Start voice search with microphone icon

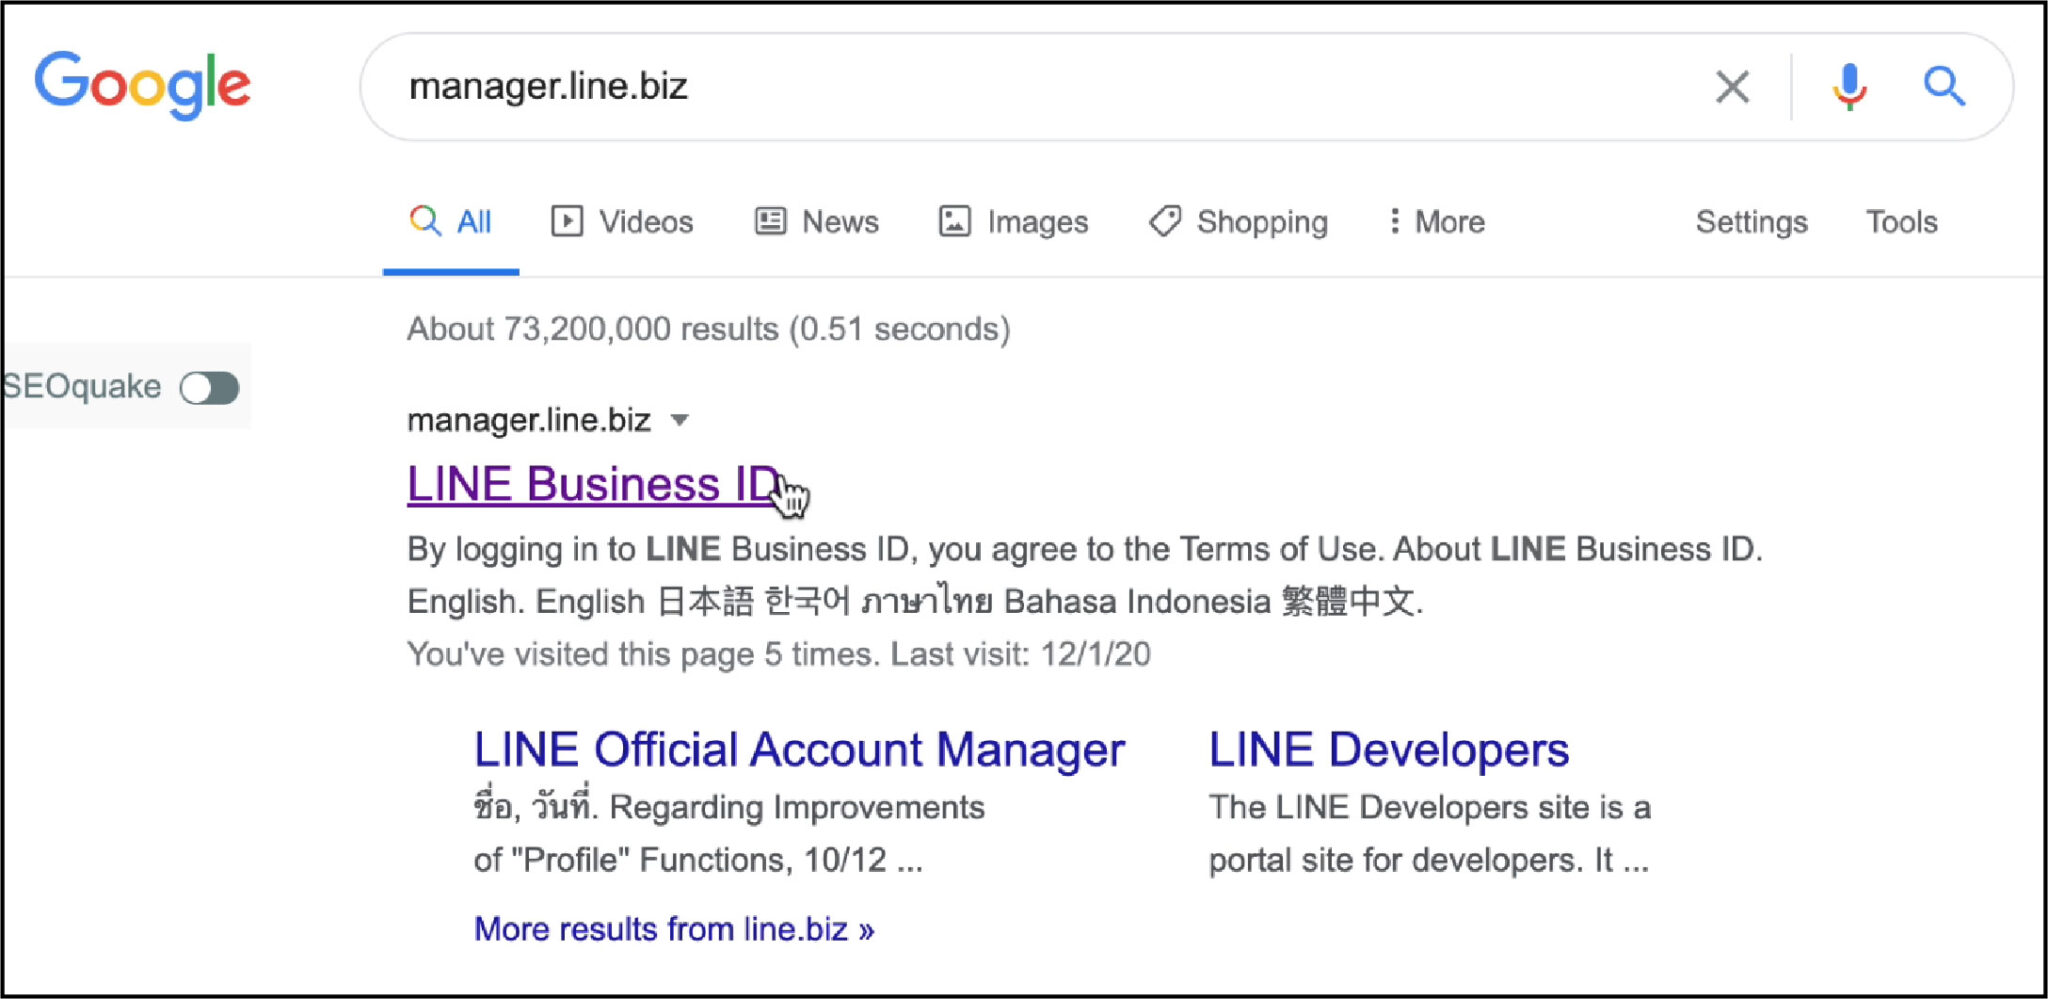click(1849, 87)
